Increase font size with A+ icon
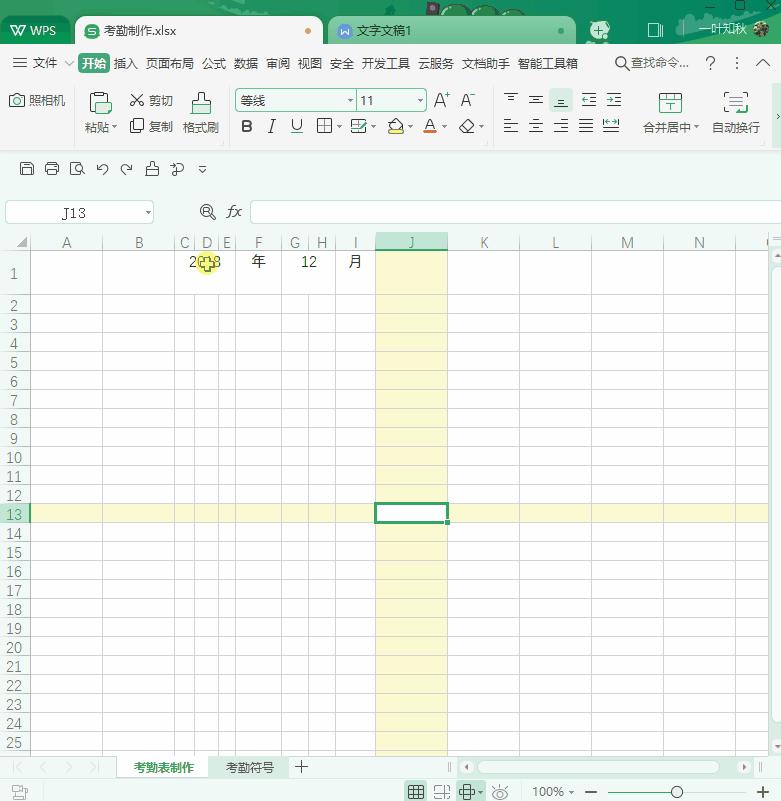The height and width of the screenshot is (801, 781). [441, 100]
